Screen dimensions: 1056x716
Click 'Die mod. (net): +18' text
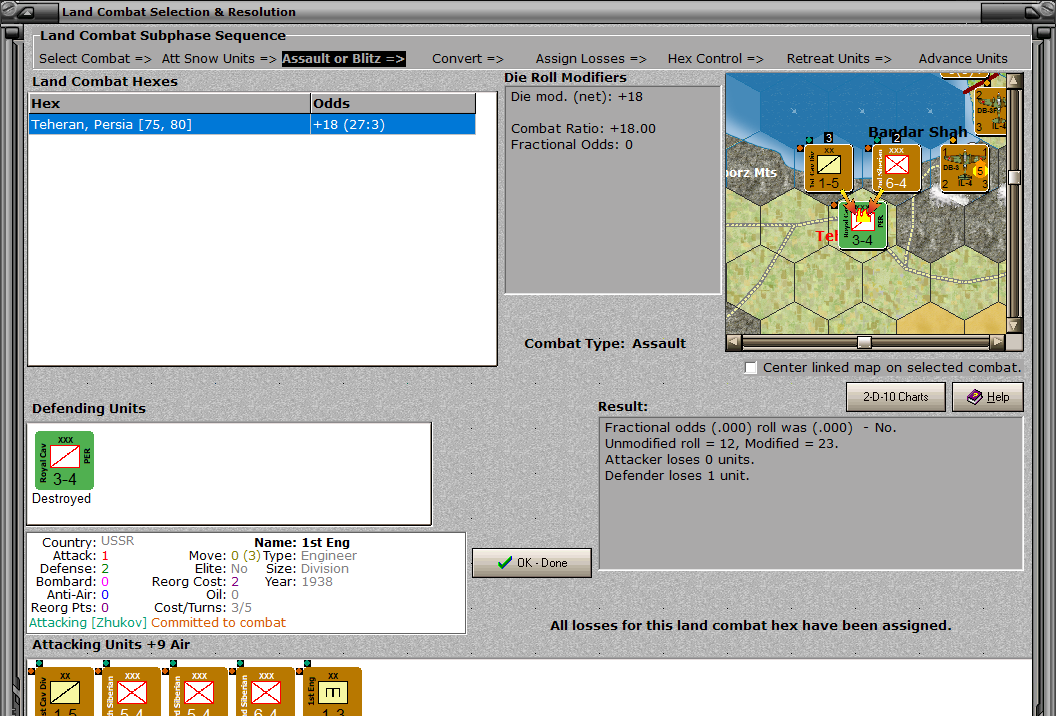(576, 97)
